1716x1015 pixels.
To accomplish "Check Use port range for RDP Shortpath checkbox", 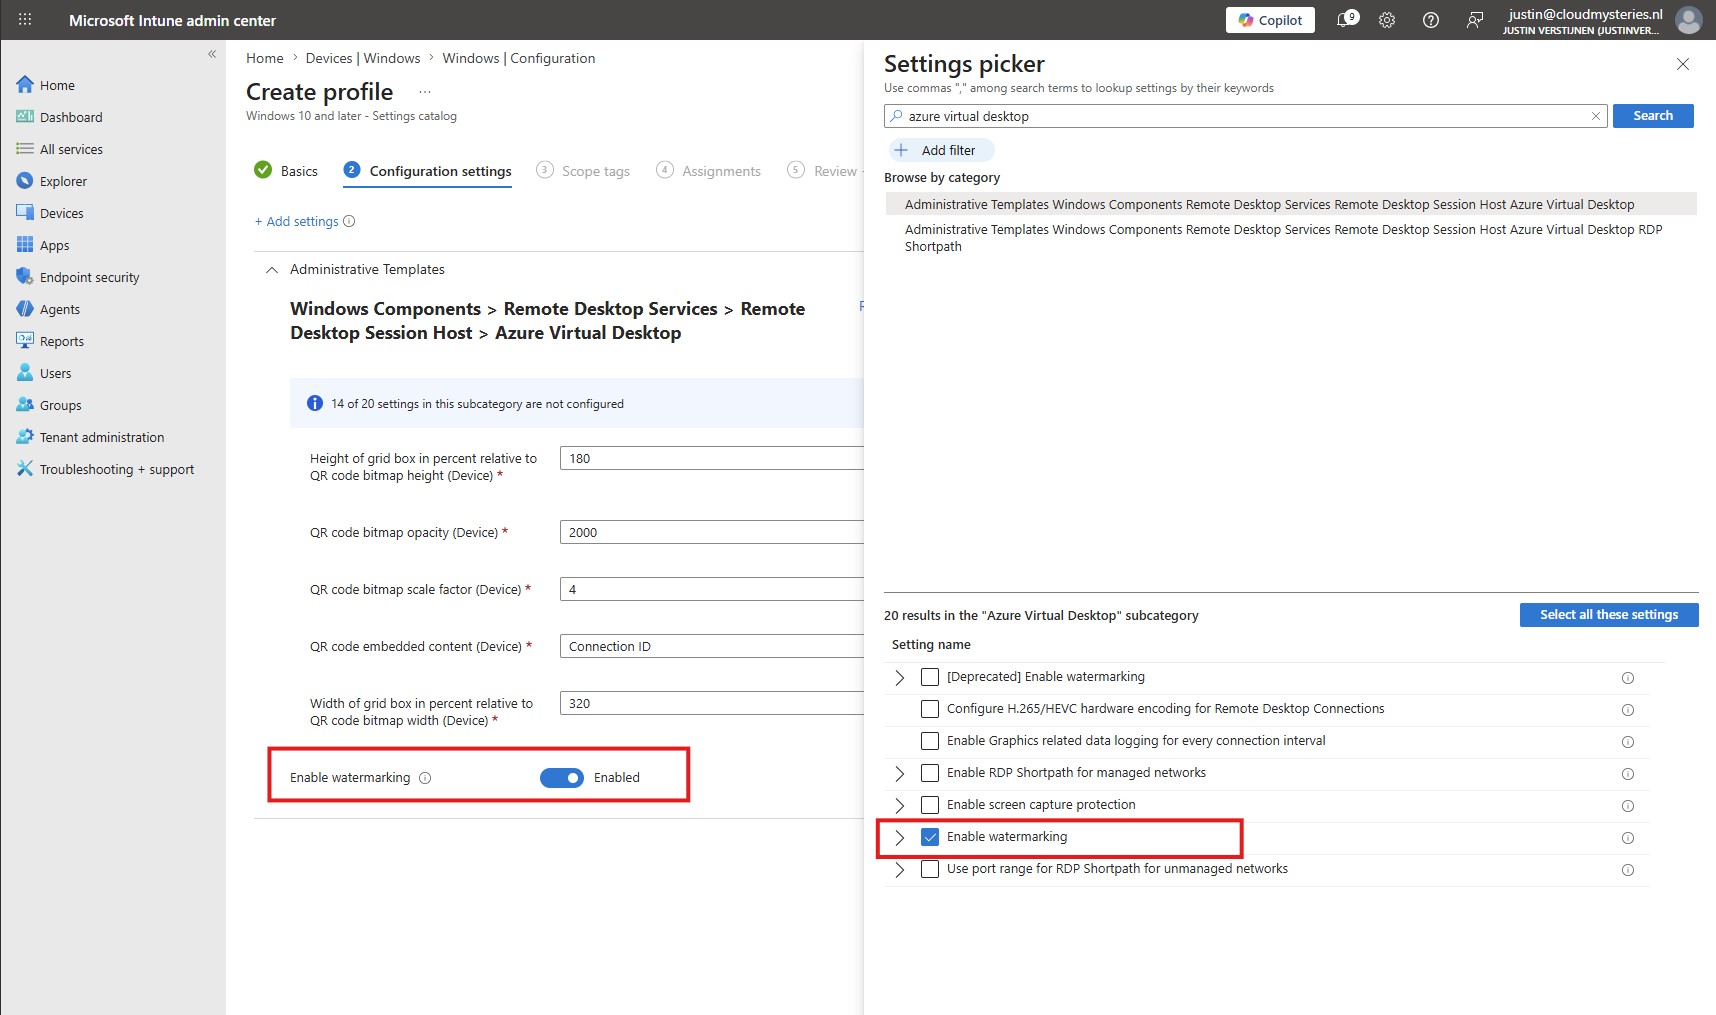I will pyautogui.click(x=930, y=869).
